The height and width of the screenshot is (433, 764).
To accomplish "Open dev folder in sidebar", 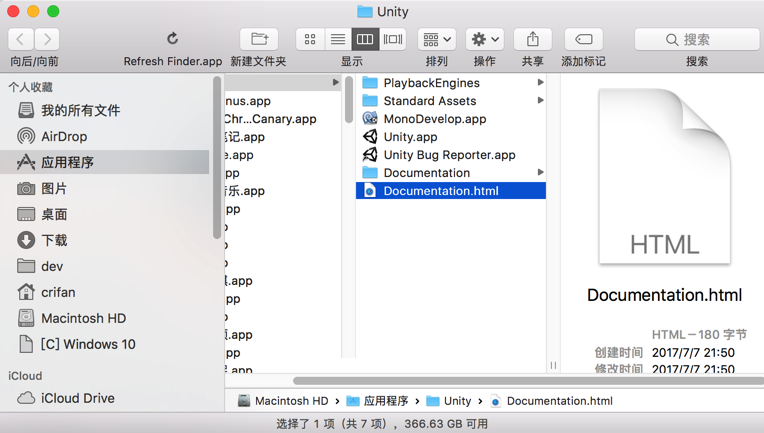I will click(105, 266).
